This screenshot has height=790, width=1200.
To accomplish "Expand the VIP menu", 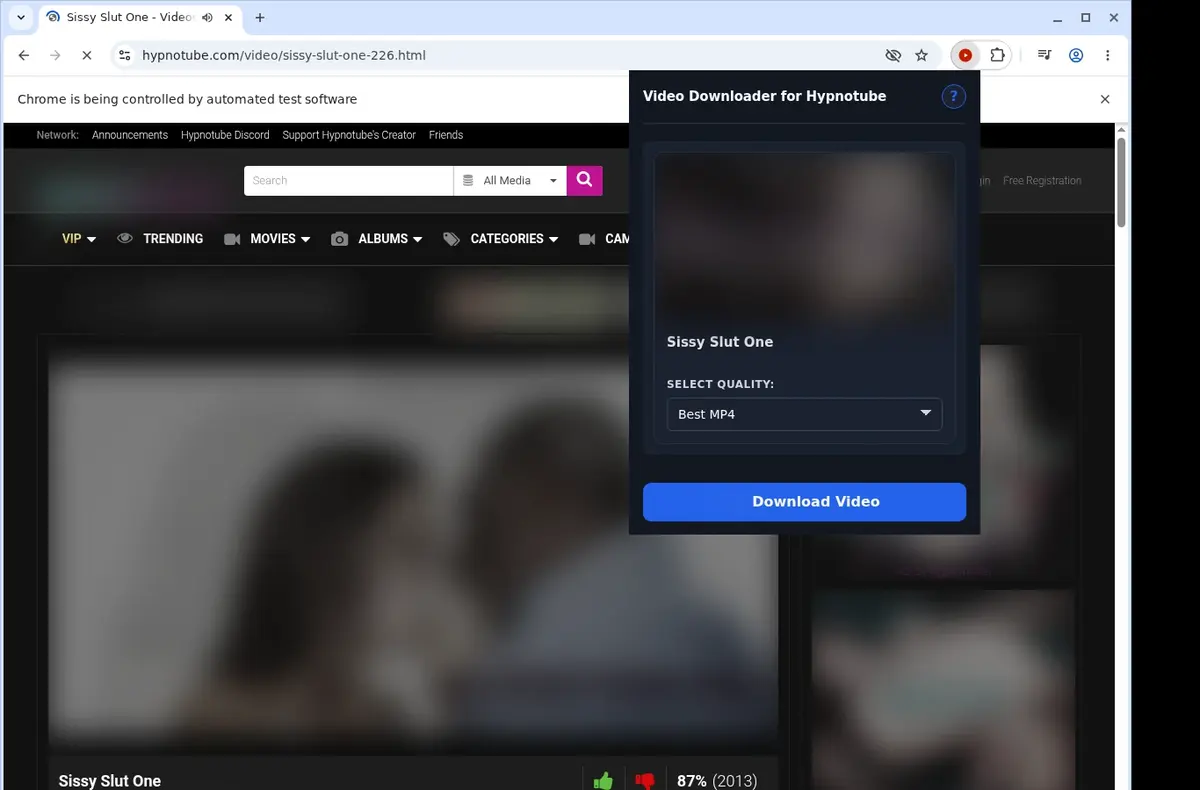I will tap(79, 239).
